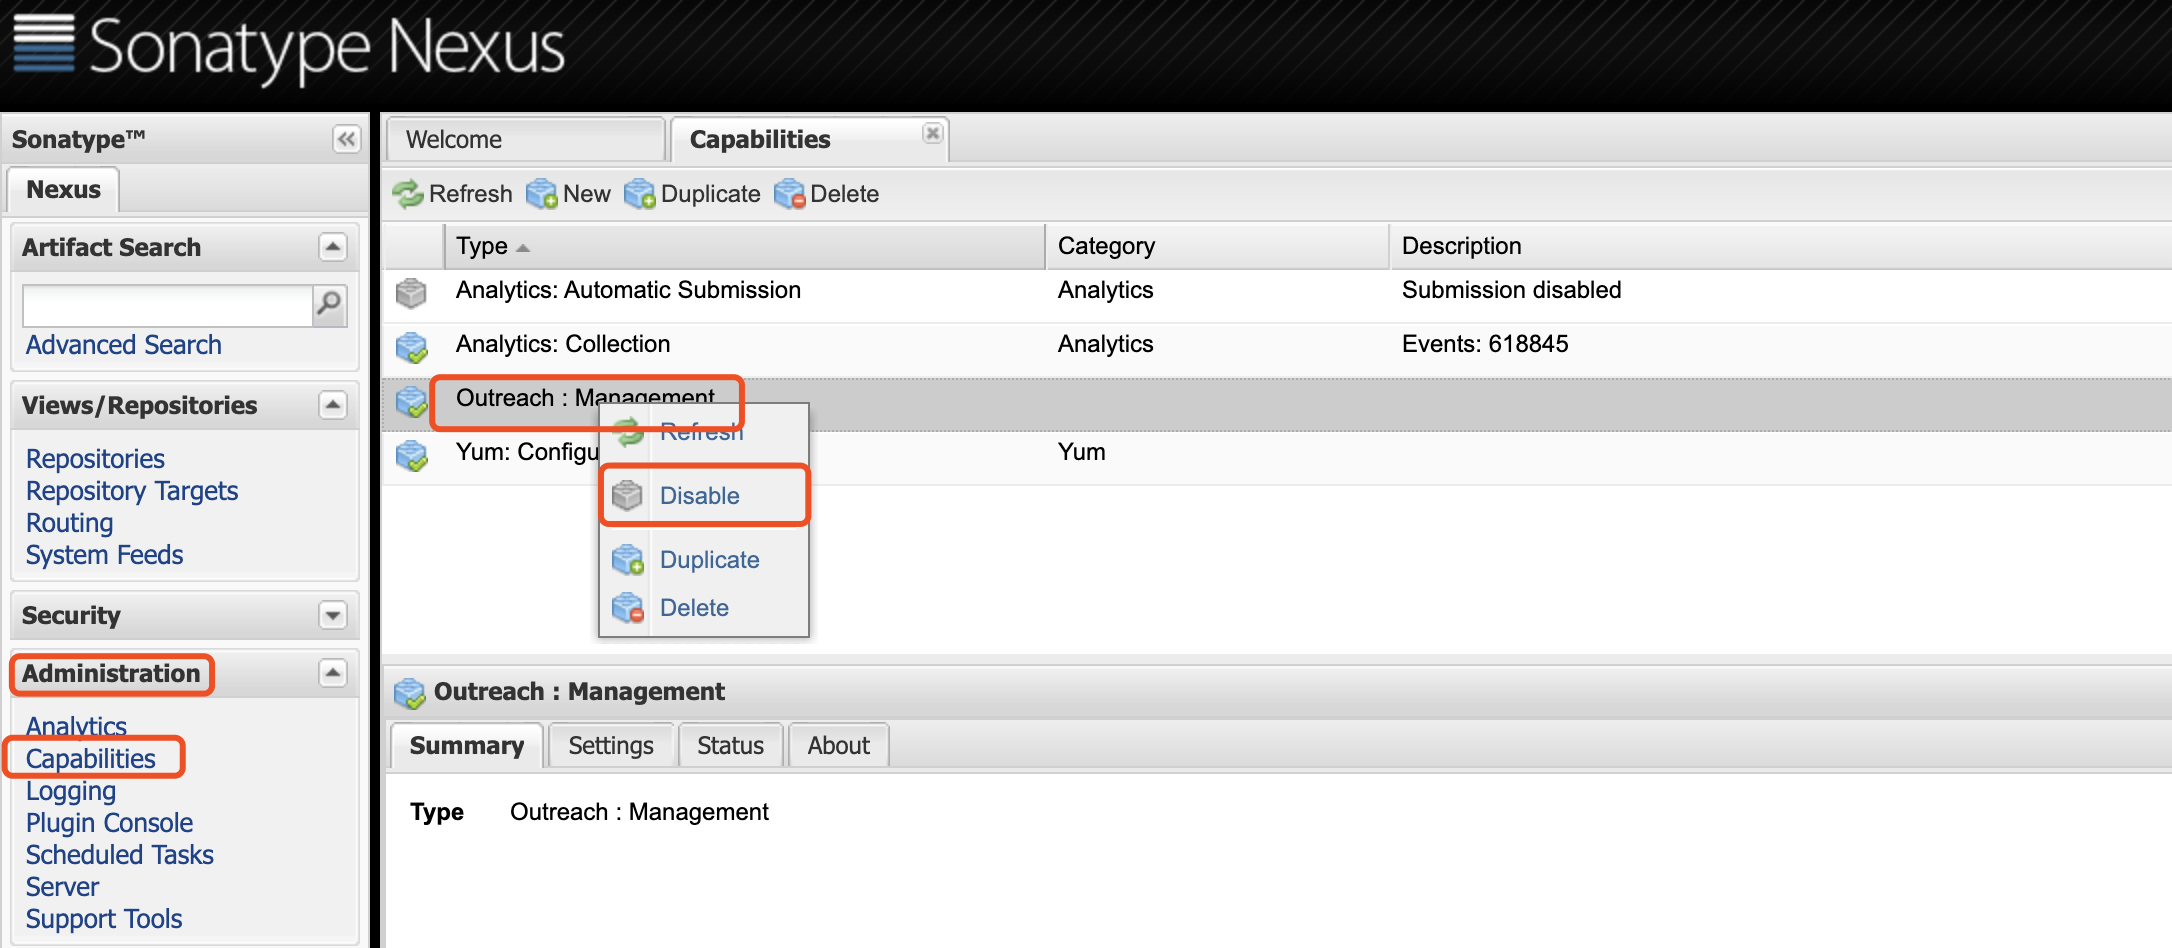Click the Outreach : Management details panel icon
Image resolution: width=2172 pixels, height=948 pixels.
(x=409, y=692)
